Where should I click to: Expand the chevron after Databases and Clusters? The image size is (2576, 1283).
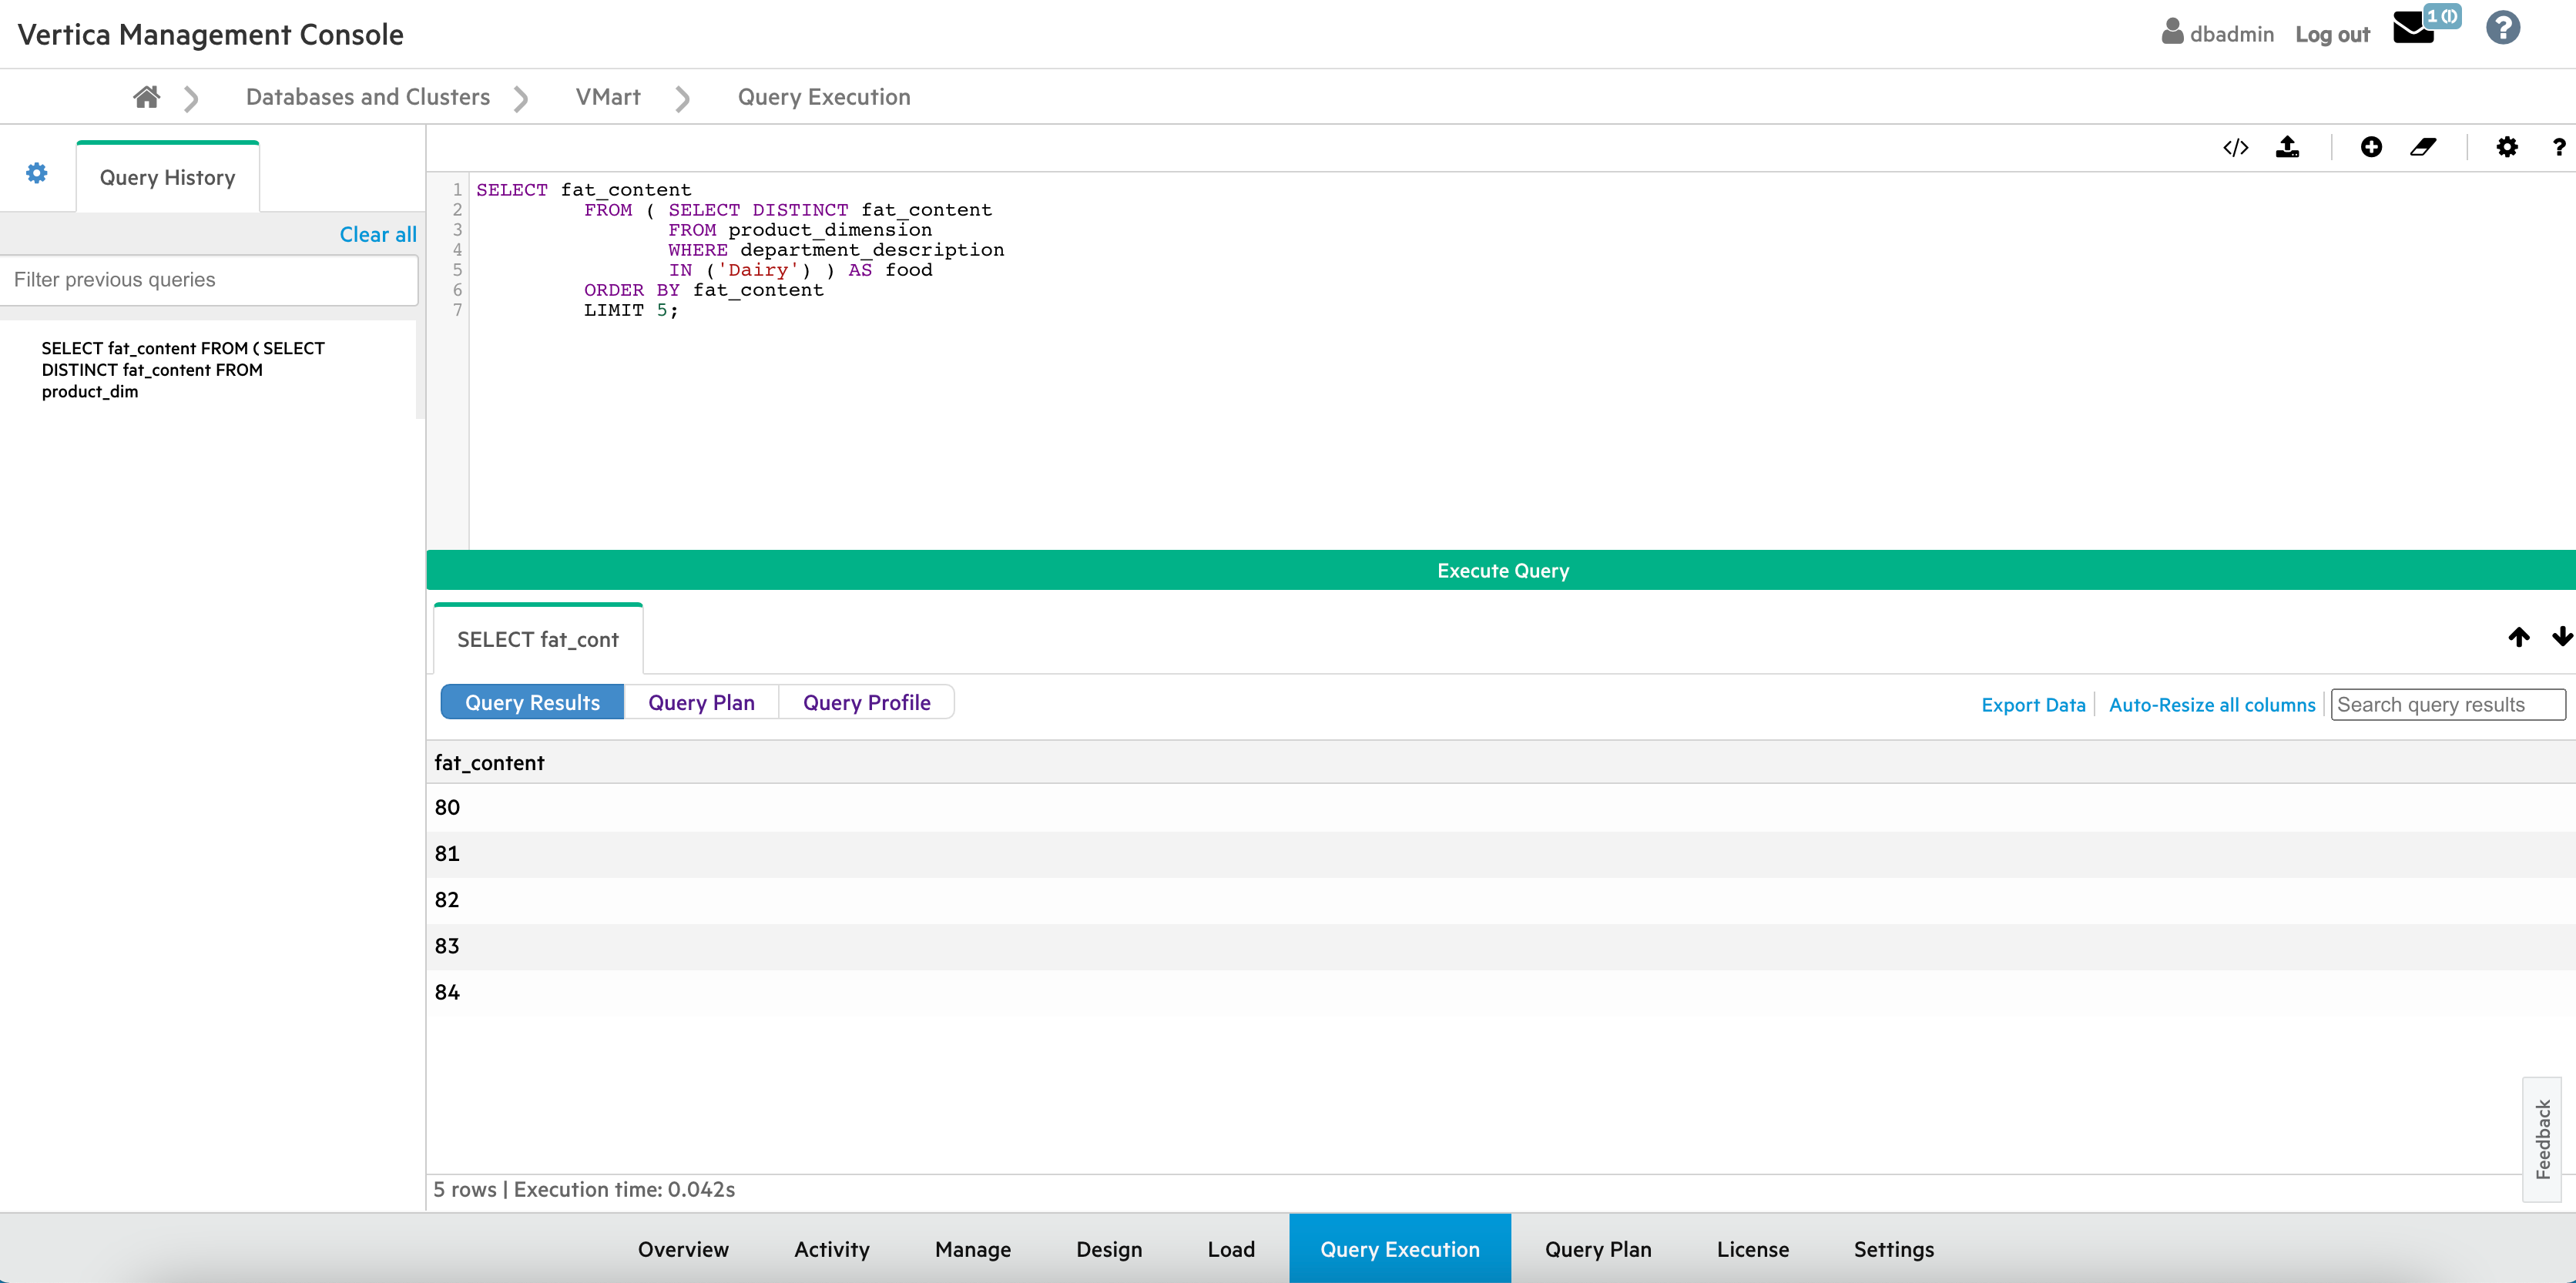(x=520, y=98)
